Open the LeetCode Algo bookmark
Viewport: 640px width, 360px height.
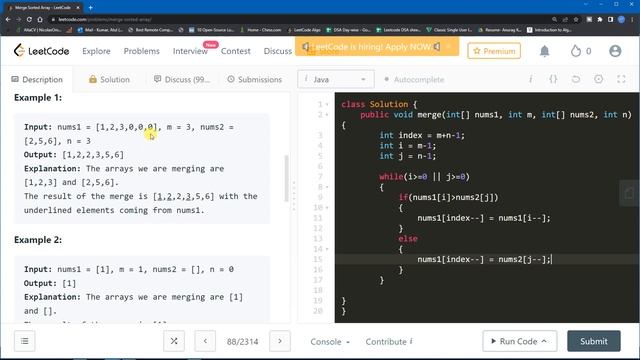point(303,30)
